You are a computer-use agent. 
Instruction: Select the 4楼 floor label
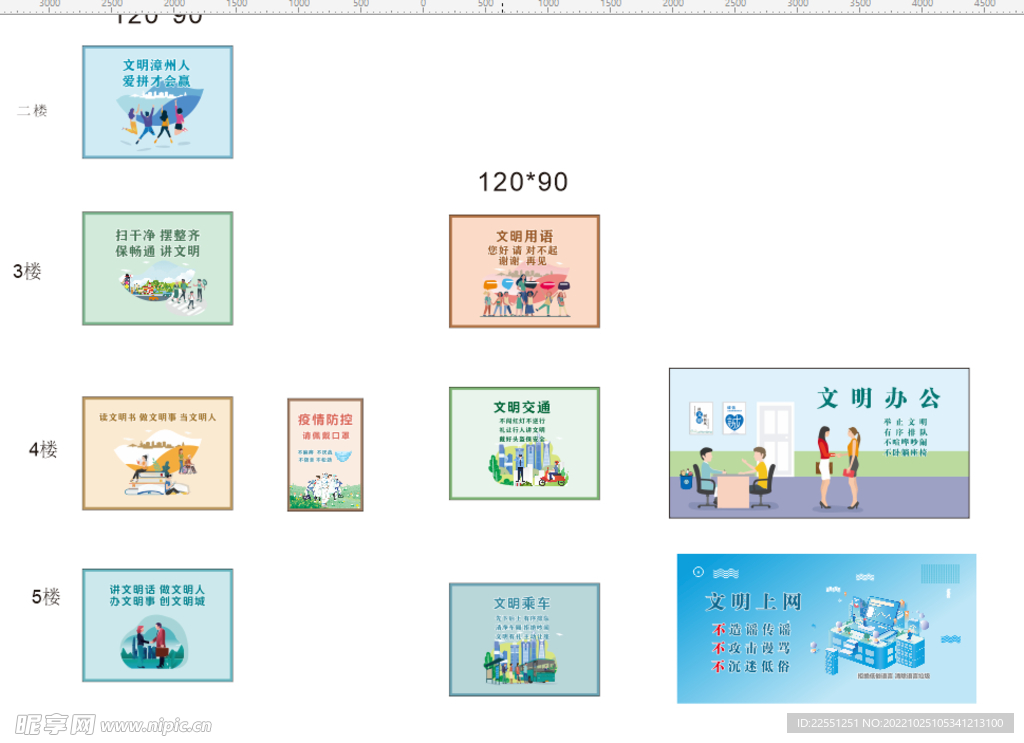[x=43, y=449]
